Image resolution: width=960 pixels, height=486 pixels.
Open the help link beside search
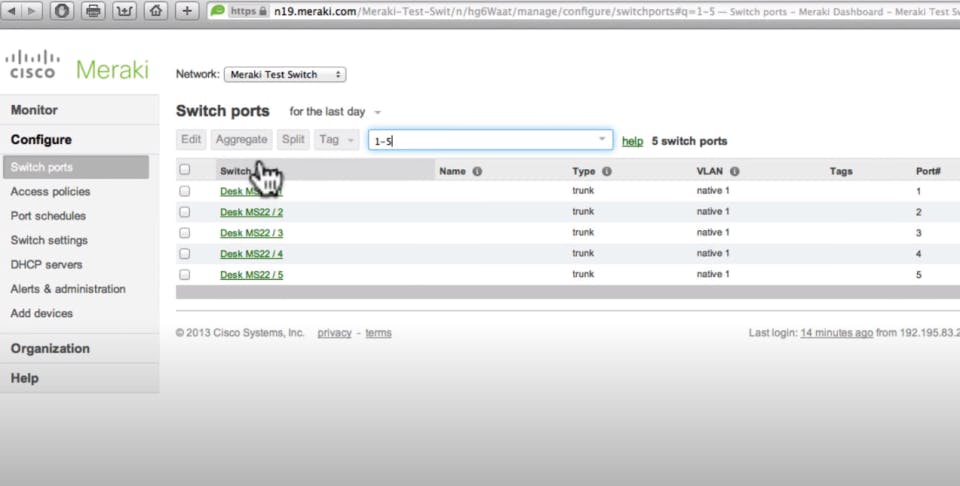(x=632, y=141)
